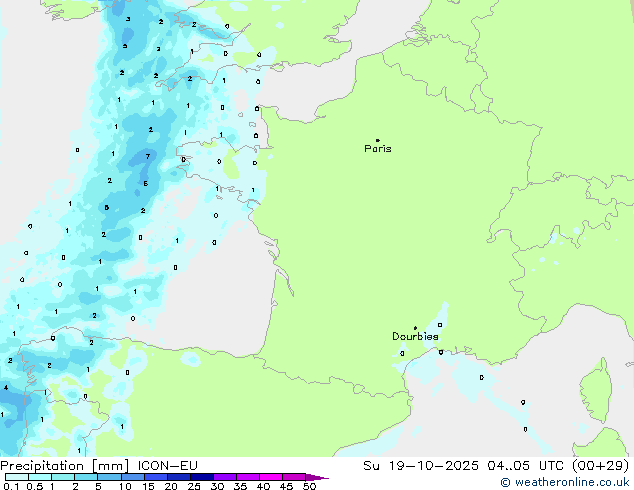This screenshot has width=634, height=490.
Task: Pick the 40–45 mm magenta legend swatch
Action: [271, 477]
